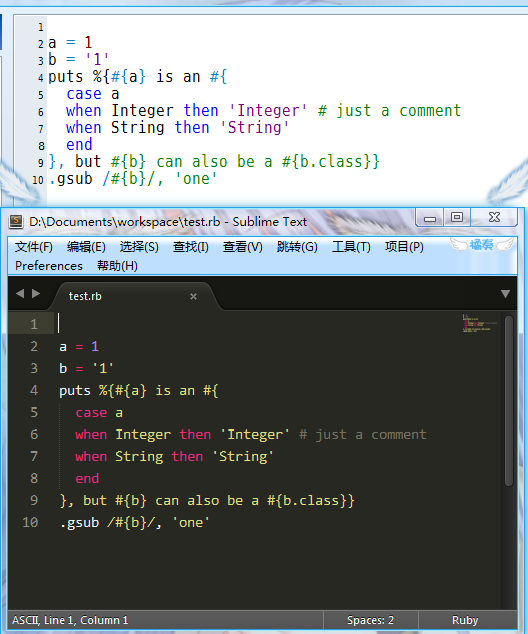The height and width of the screenshot is (634, 528).
Task: Close the Sublime Text window
Action: tap(494, 218)
